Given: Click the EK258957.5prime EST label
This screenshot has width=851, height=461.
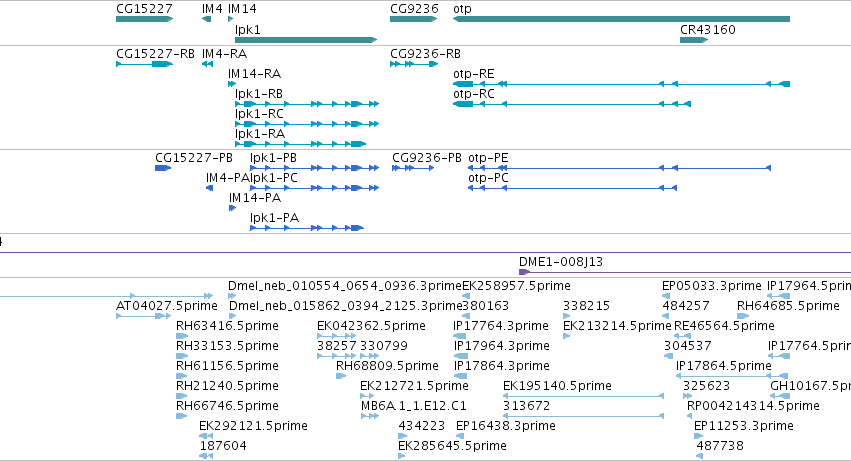Looking at the screenshot, I should (x=516, y=286).
